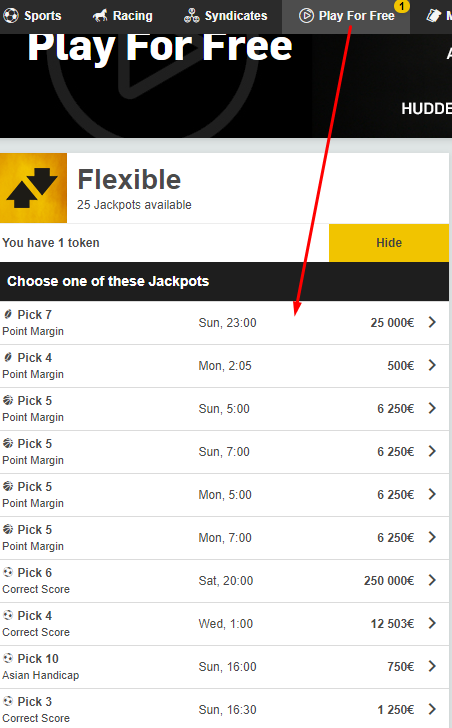Open the Sports menu tab
The width and height of the screenshot is (452, 728).
point(32,16)
